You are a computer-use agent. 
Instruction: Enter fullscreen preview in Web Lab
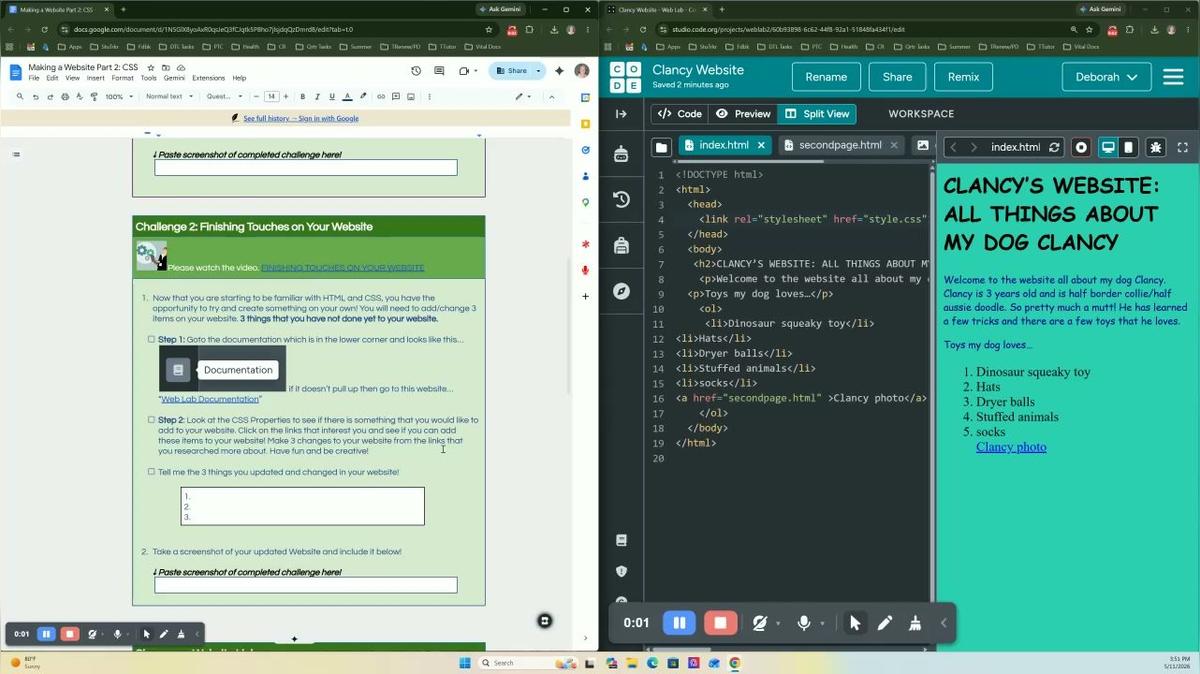pos(1183,147)
